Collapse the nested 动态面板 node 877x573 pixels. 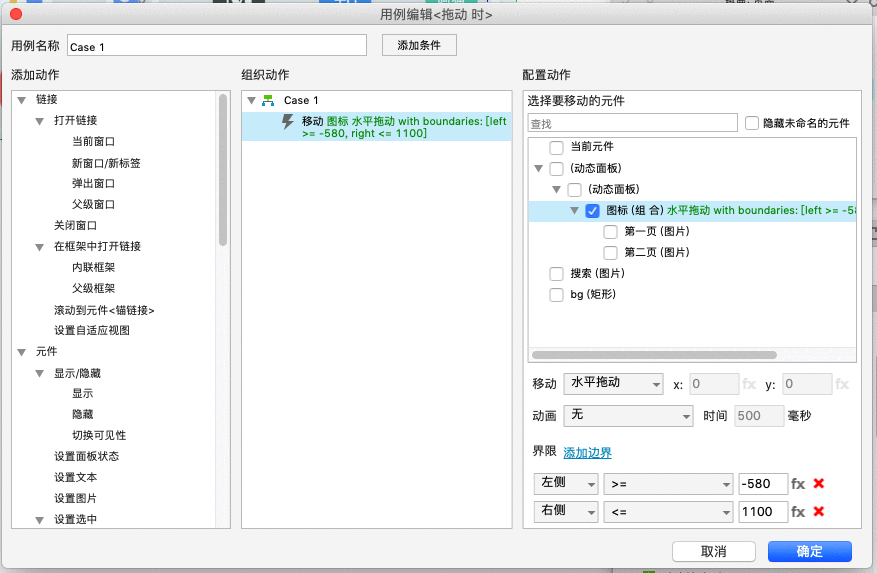(x=557, y=190)
